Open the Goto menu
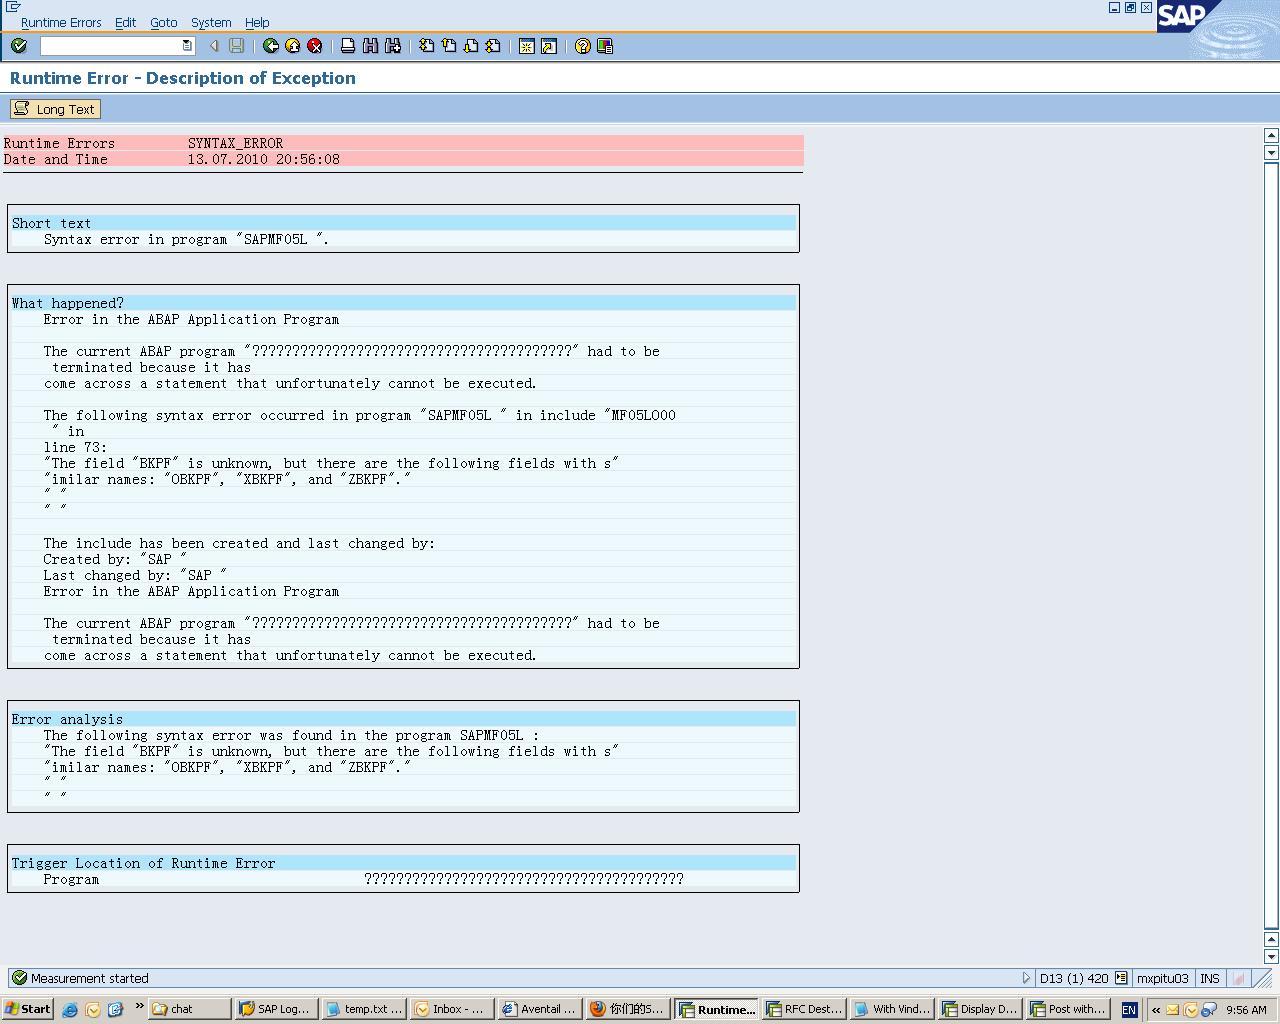1280x1024 pixels. point(164,22)
